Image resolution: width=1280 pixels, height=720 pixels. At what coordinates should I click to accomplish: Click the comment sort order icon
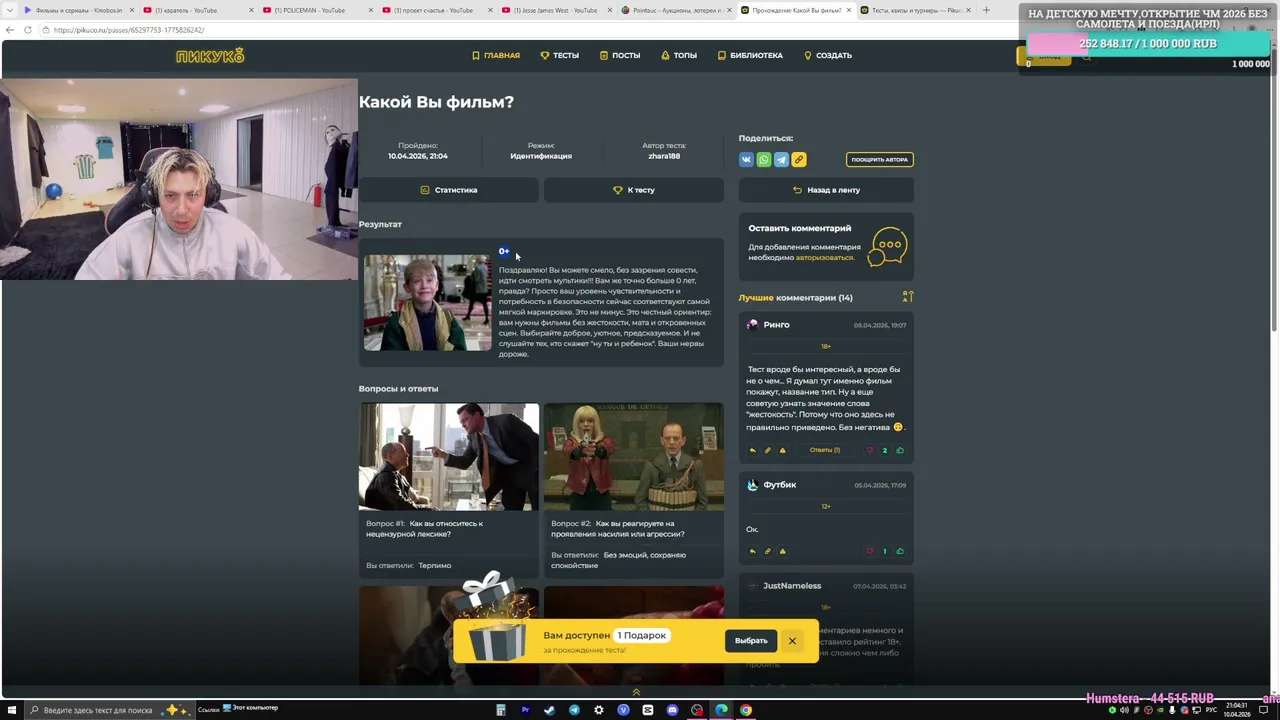pyautogui.click(x=908, y=297)
